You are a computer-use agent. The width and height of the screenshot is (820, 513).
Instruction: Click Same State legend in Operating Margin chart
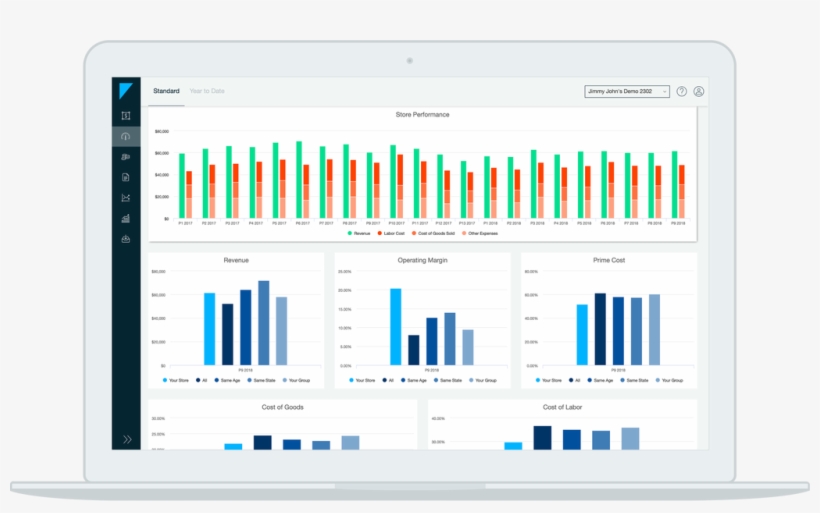[x=435, y=381]
